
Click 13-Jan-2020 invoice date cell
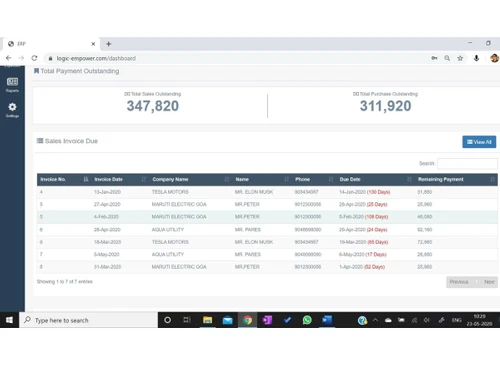coord(107,192)
